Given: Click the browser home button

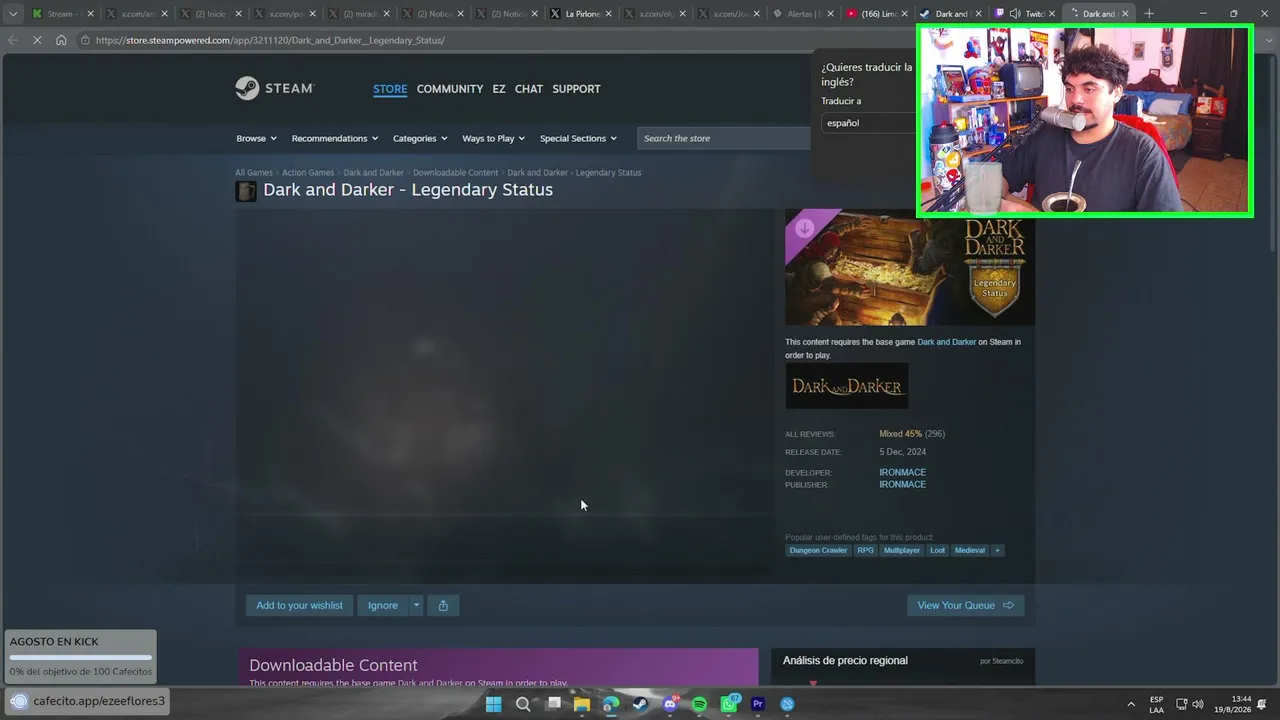Looking at the screenshot, I should [x=61, y=40].
